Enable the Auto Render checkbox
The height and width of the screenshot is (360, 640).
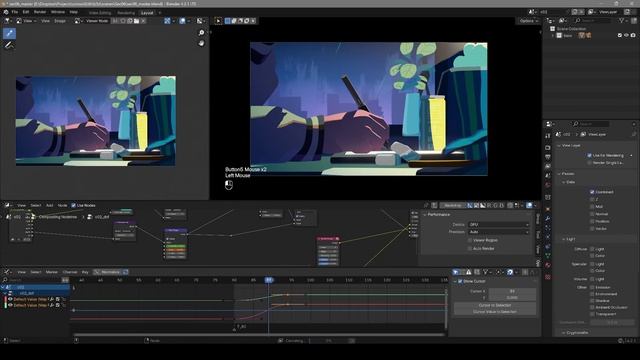click(470, 248)
